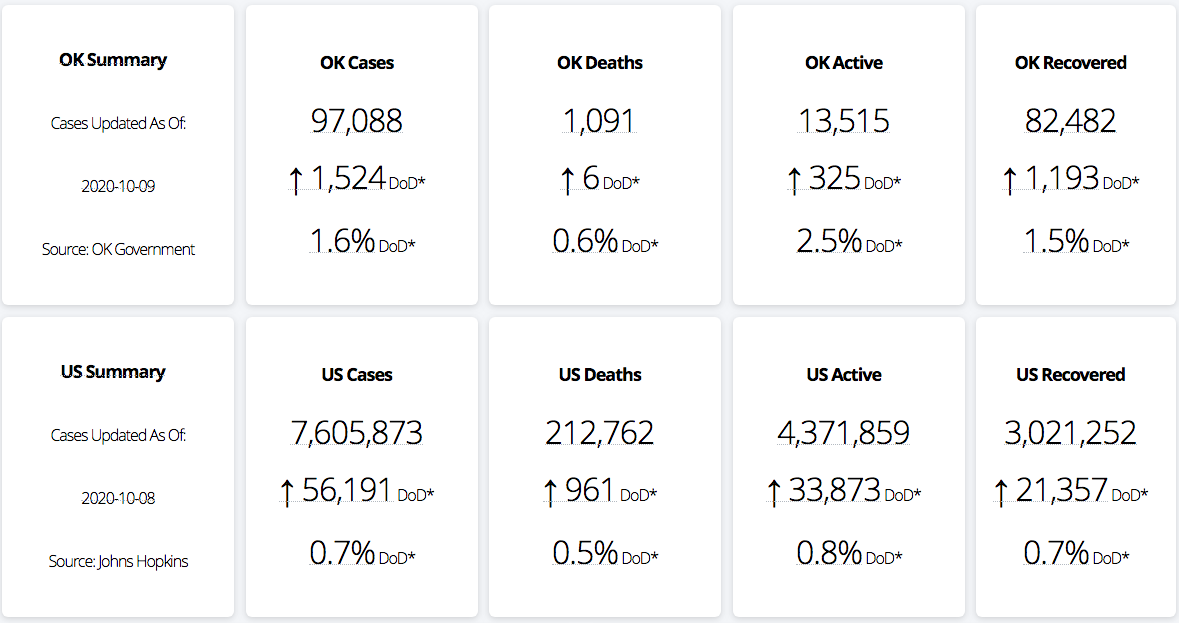Click the up arrow beside 56,191 US cases
Screen dimensions: 1181x623
pos(287,492)
